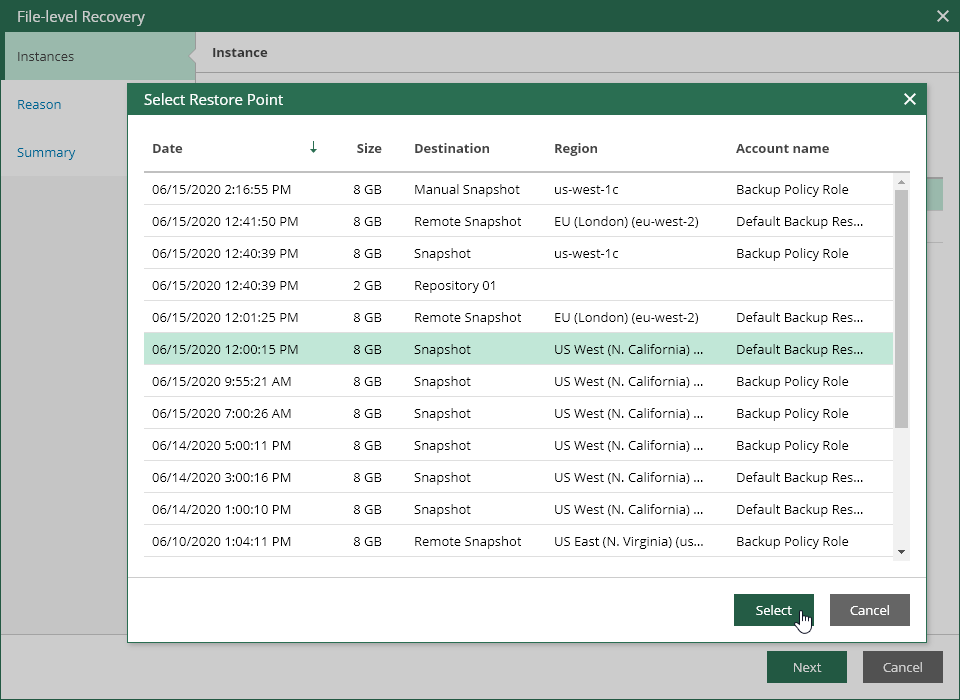Select restore point 06/15/2020 2:16:55 PM
960x700 pixels.
tap(518, 189)
